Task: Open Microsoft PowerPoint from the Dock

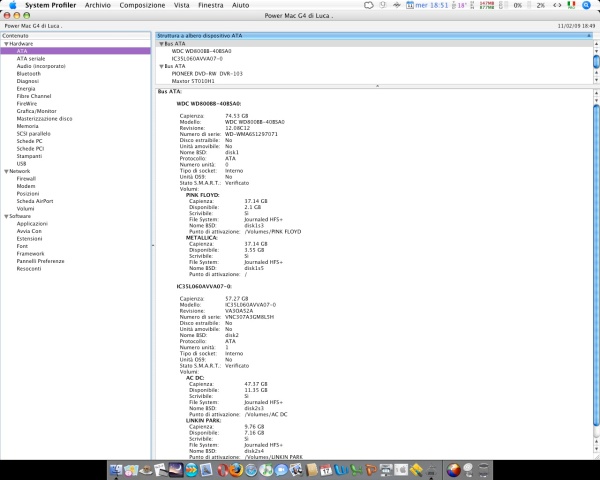Action: coord(371,470)
